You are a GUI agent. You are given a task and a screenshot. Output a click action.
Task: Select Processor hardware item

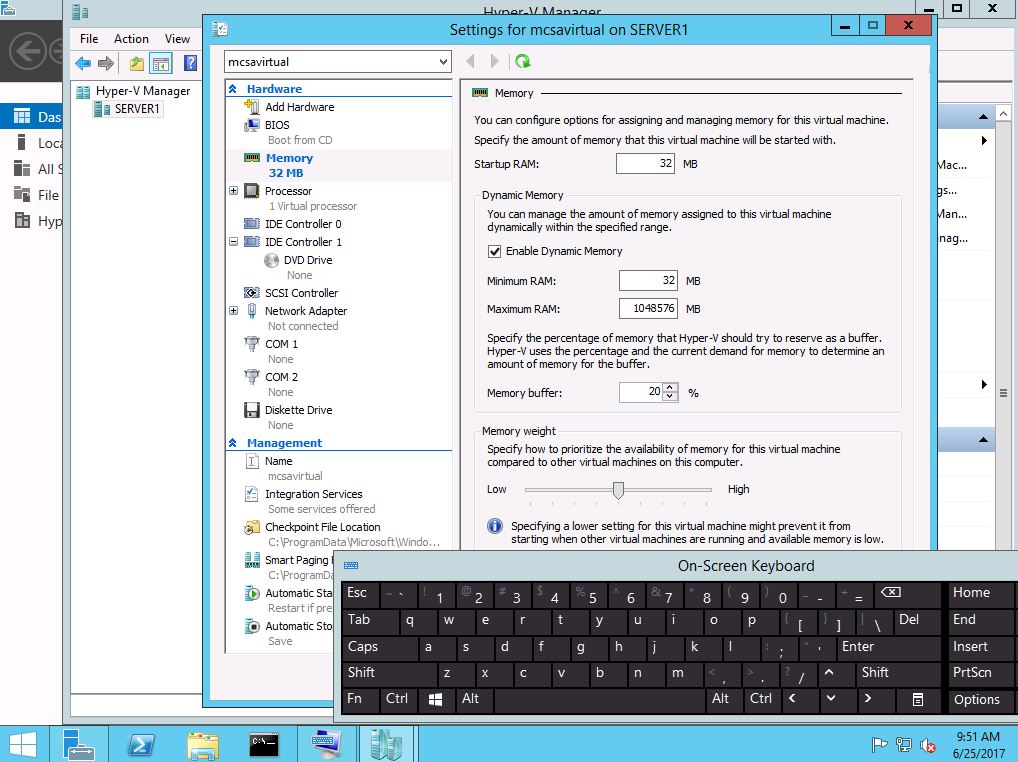(288, 191)
